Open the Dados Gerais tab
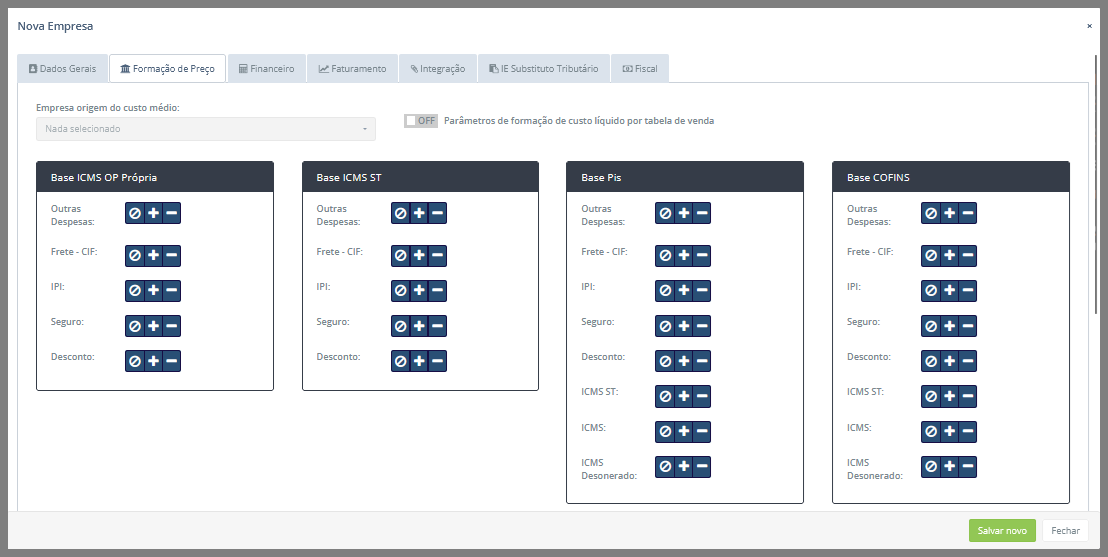 tap(62, 69)
